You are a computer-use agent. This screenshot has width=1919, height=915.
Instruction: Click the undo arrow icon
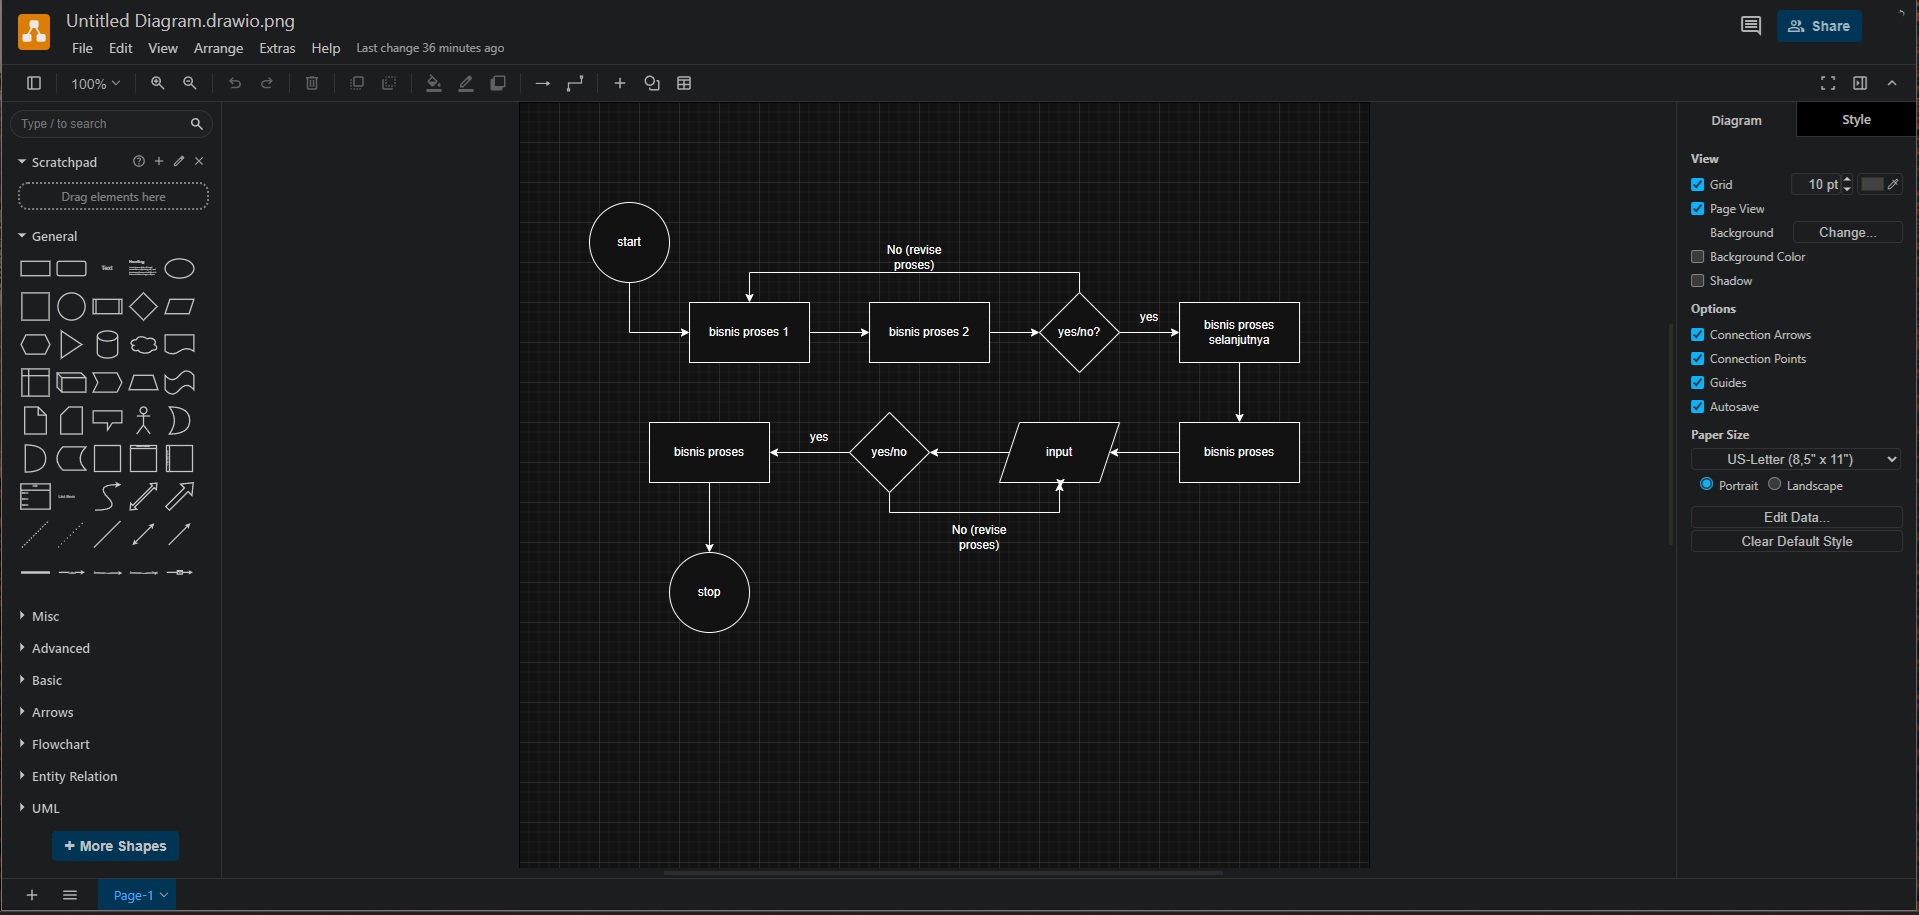pyautogui.click(x=235, y=83)
